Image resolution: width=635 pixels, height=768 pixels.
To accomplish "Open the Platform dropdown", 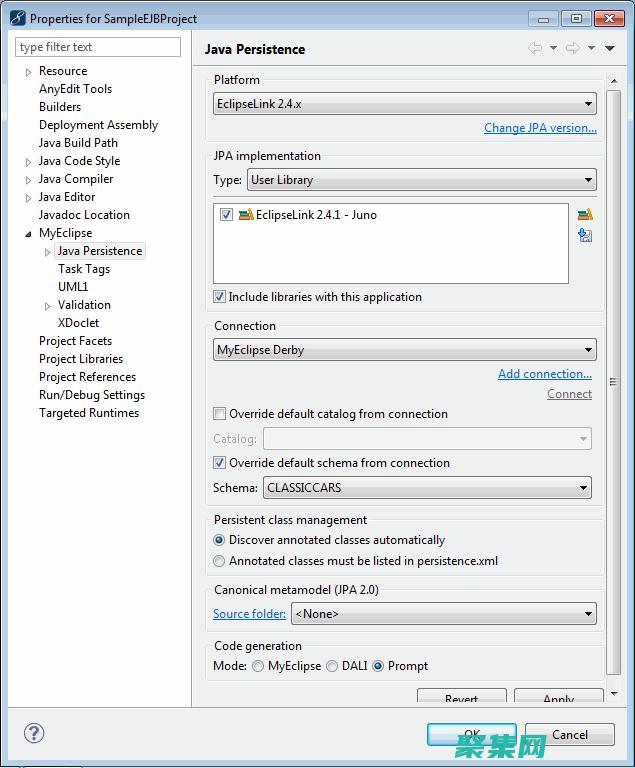I will pyautogui.click(x=405, y=103).
